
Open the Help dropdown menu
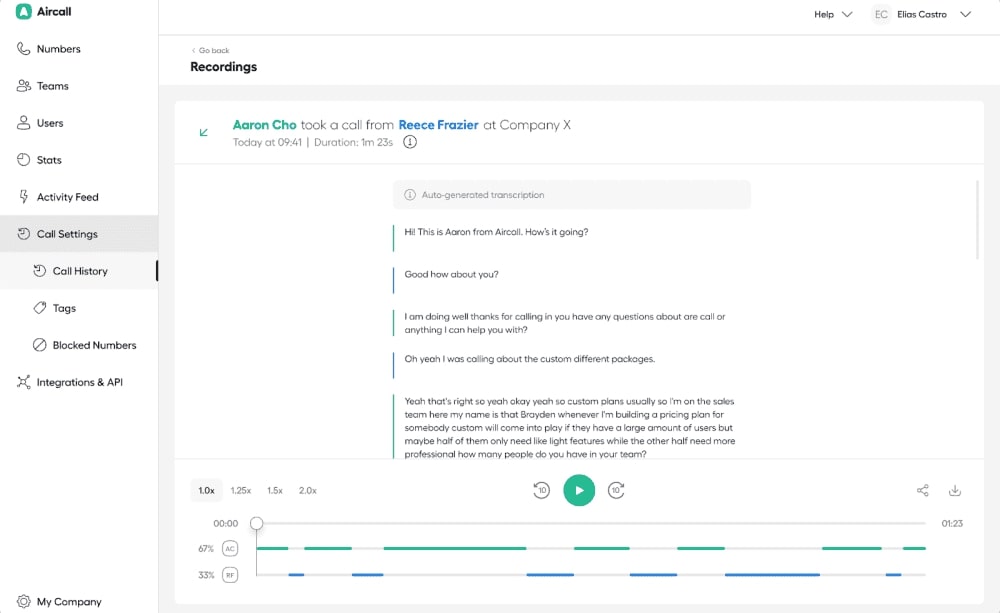click(x=832, y=15)
